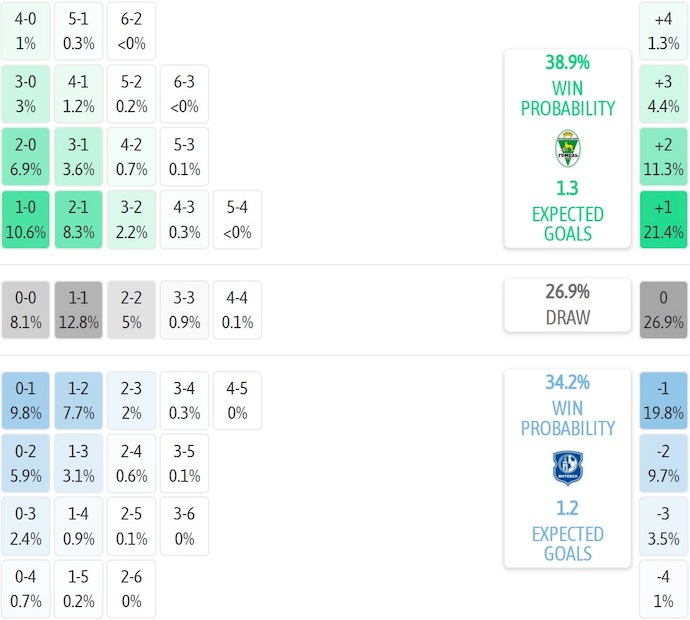Select the 1-0 scoreline cell

[25, 220]
